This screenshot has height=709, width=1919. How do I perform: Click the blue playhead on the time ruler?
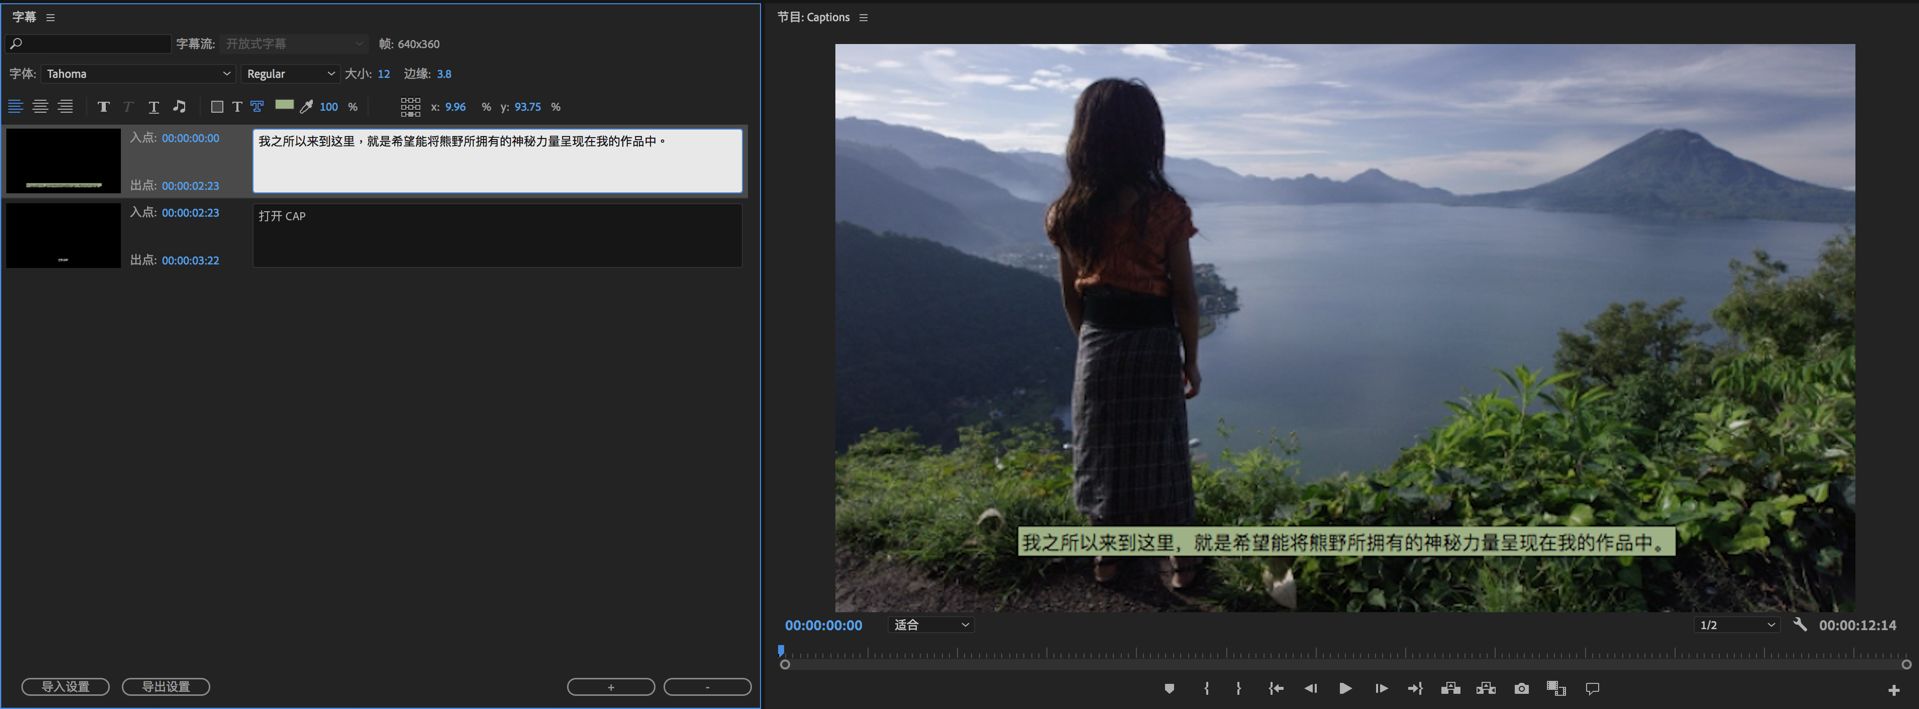(781, 651)
